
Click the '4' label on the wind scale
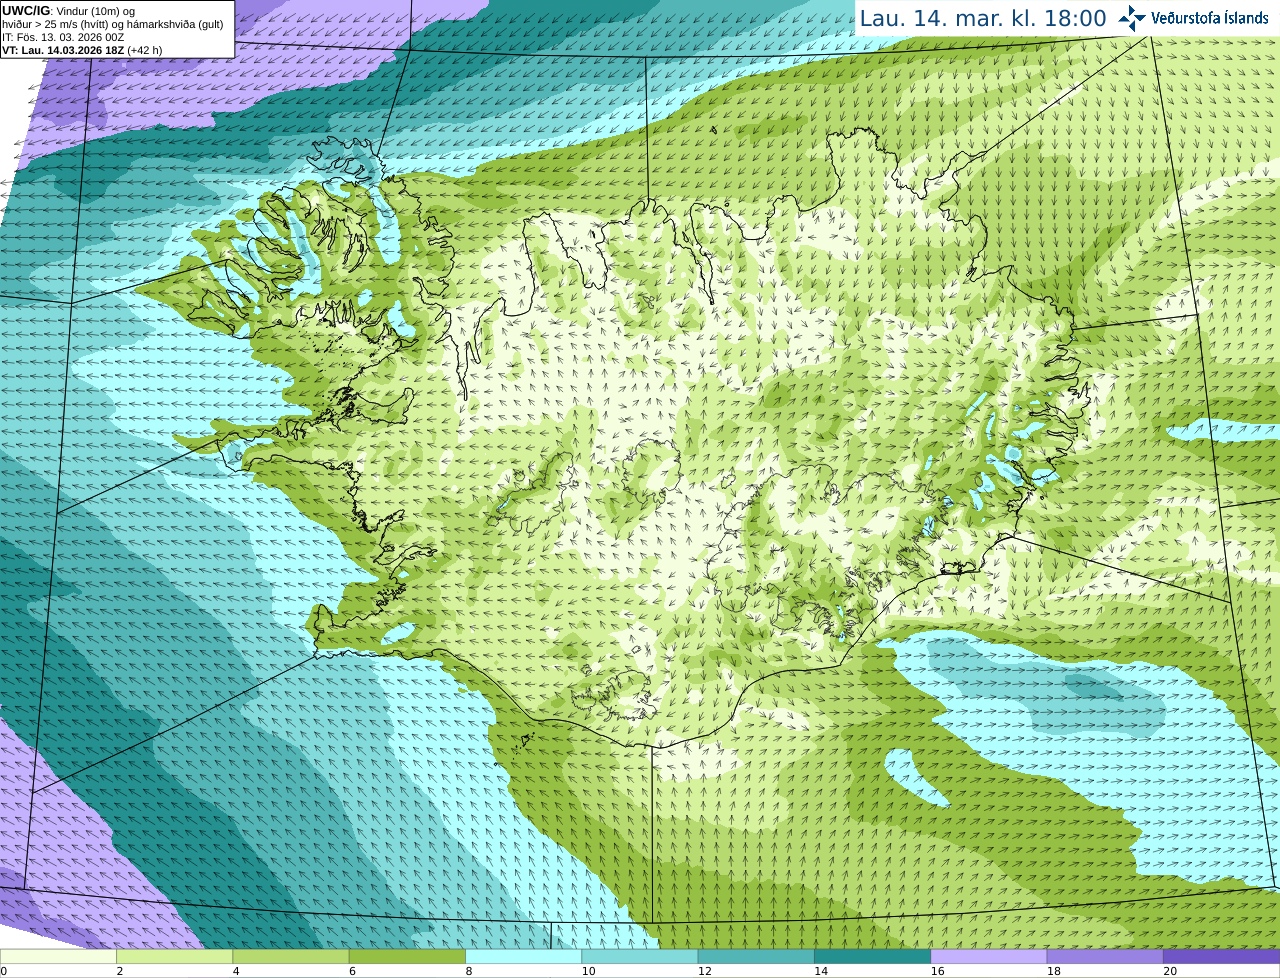236,971
